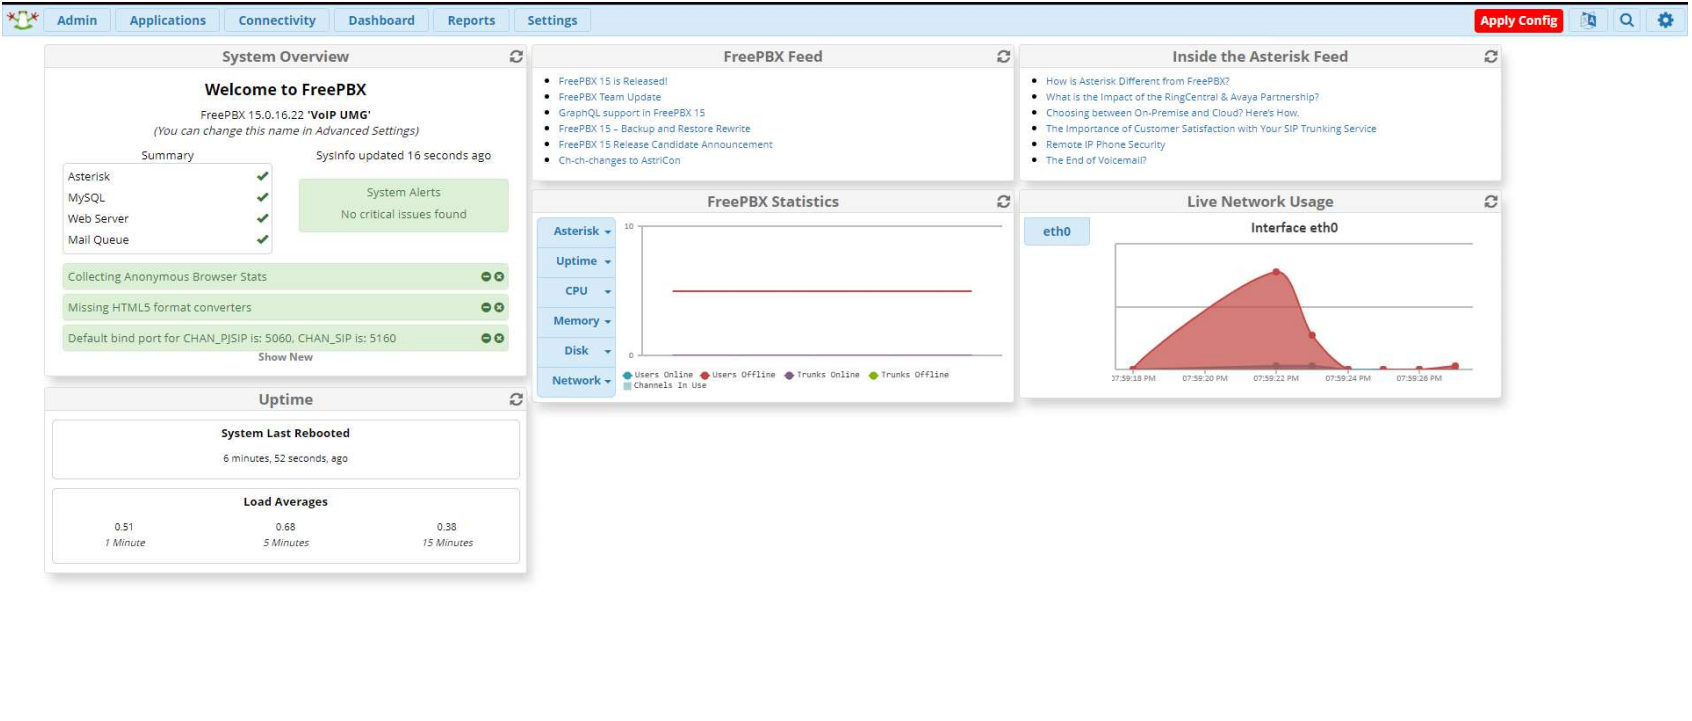Open 'Choosing between On-Premise and Cloud?' link

tap(1172, 113)
